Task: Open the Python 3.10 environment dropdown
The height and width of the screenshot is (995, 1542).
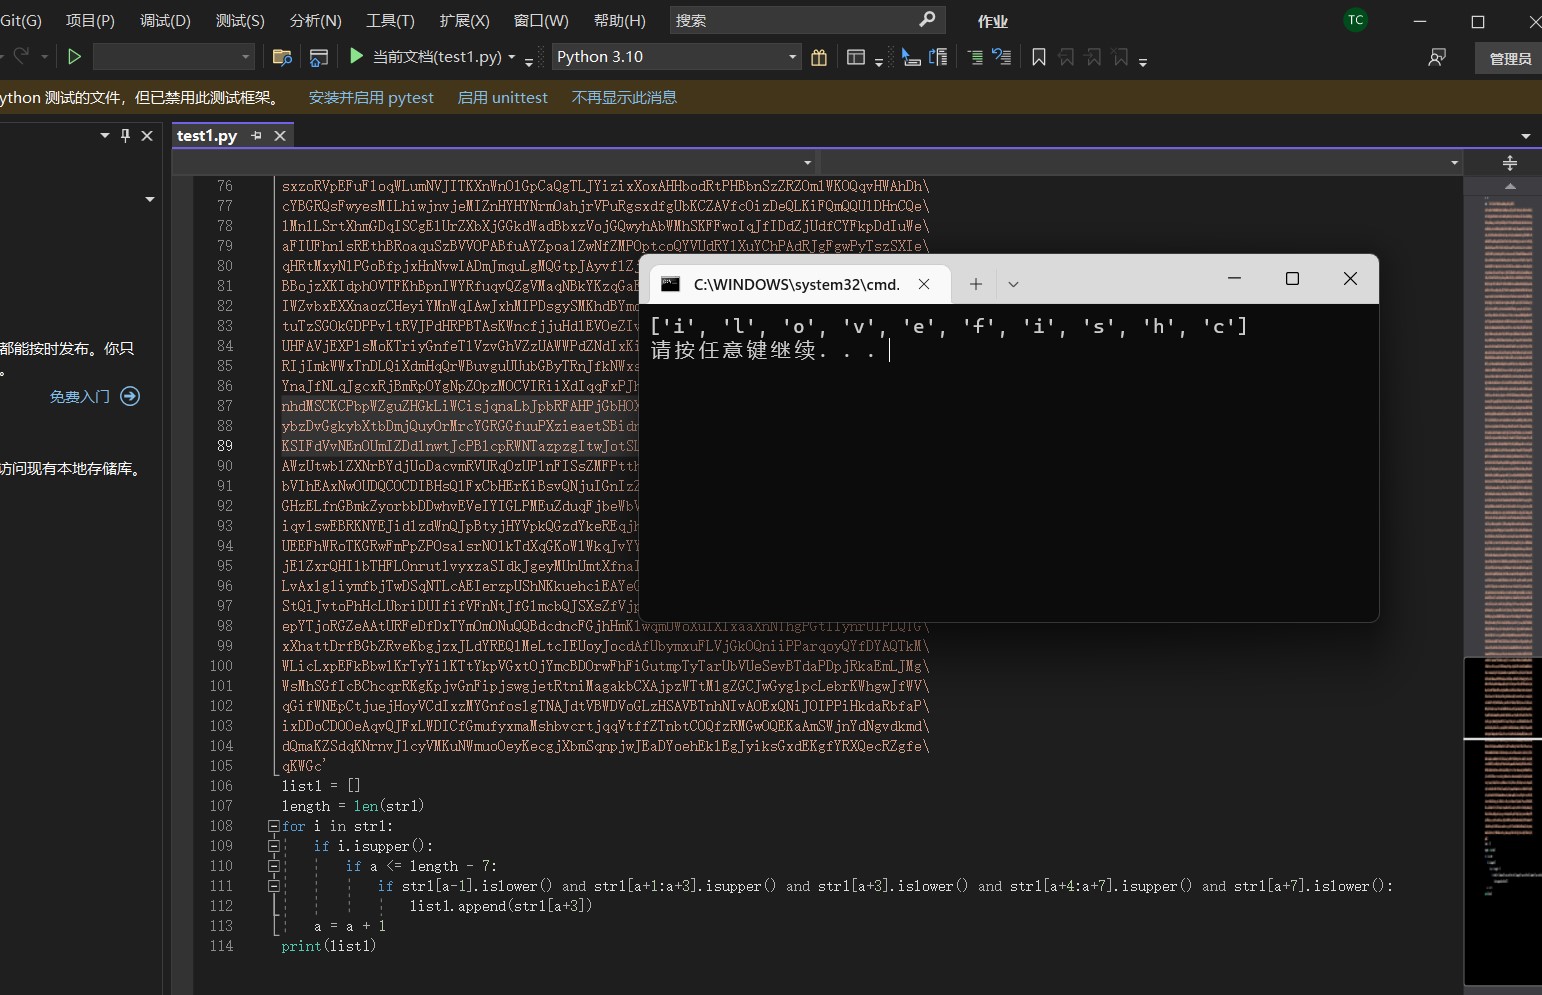Action: [792, 57]
